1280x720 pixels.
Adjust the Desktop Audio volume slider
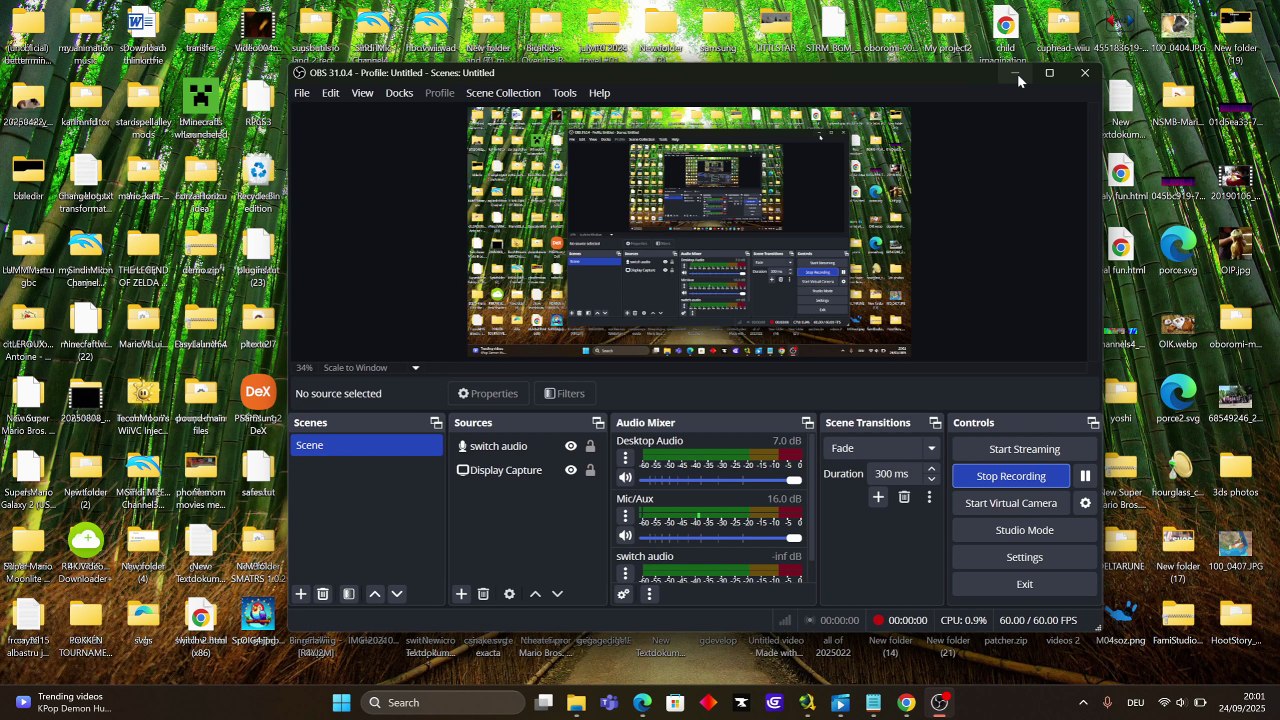tap(720, 480)
